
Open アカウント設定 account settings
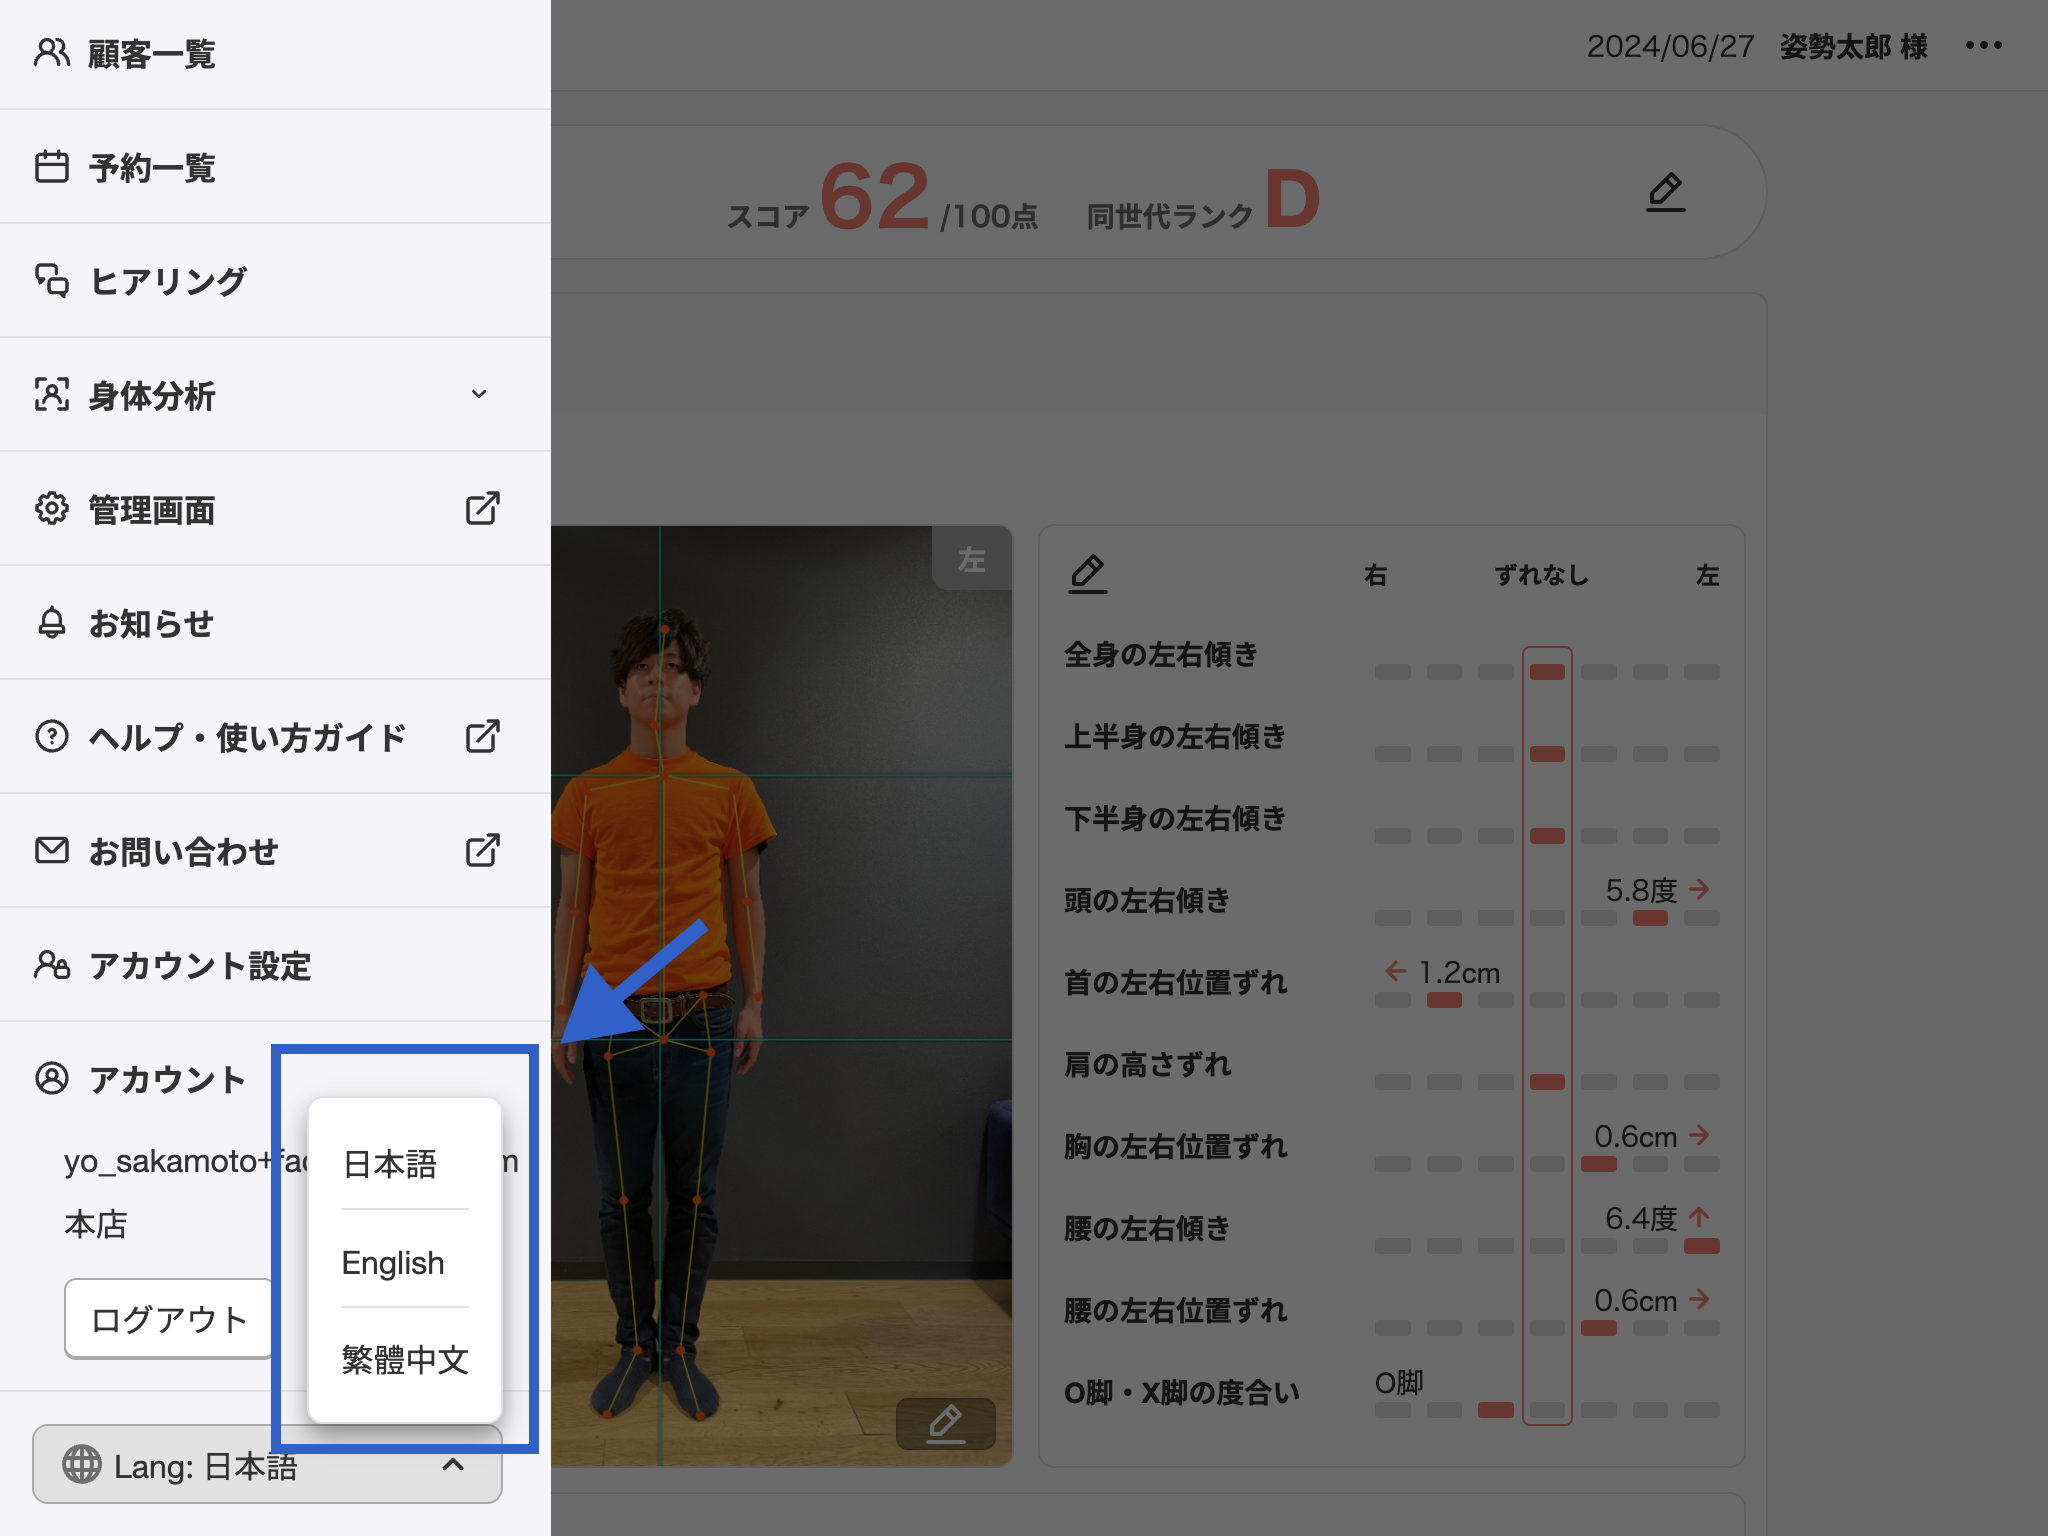point(275,965)
